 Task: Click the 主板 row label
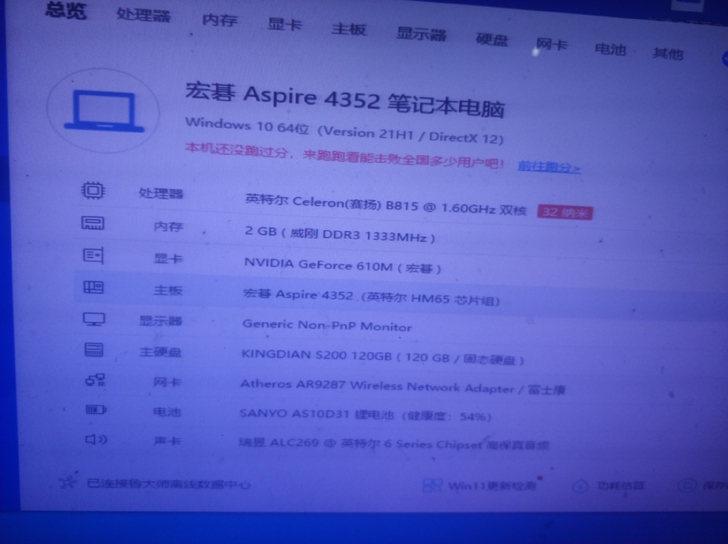(x=168, y=291)
